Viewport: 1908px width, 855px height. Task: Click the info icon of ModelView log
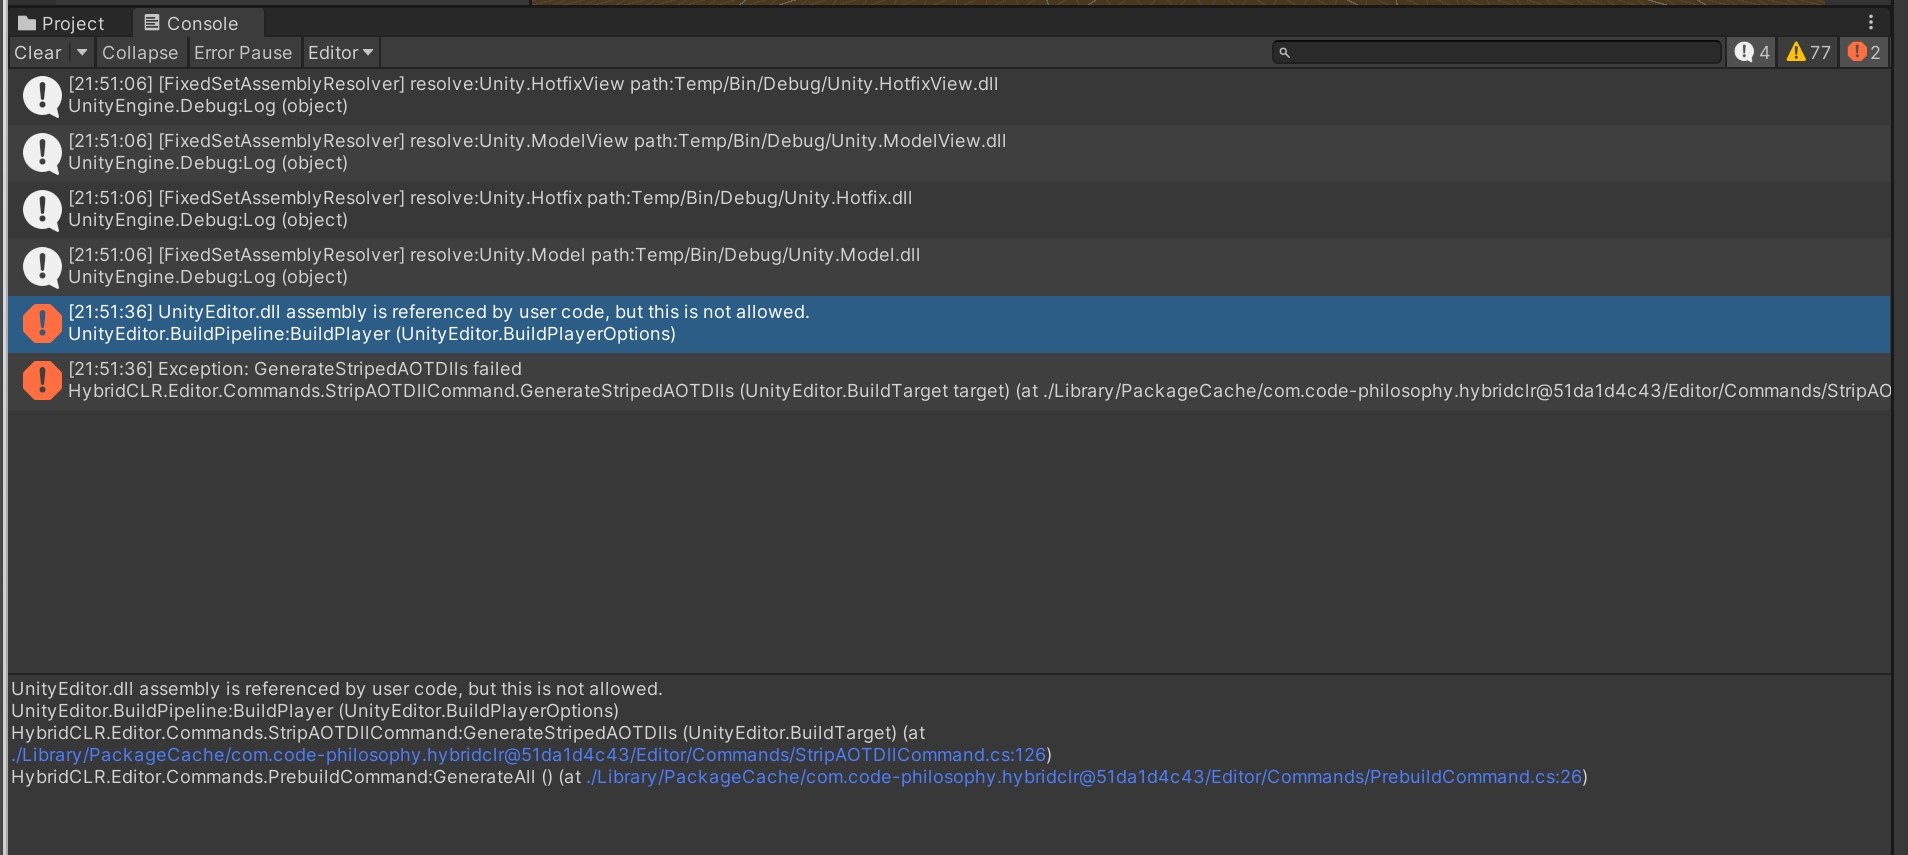point(42,153)
